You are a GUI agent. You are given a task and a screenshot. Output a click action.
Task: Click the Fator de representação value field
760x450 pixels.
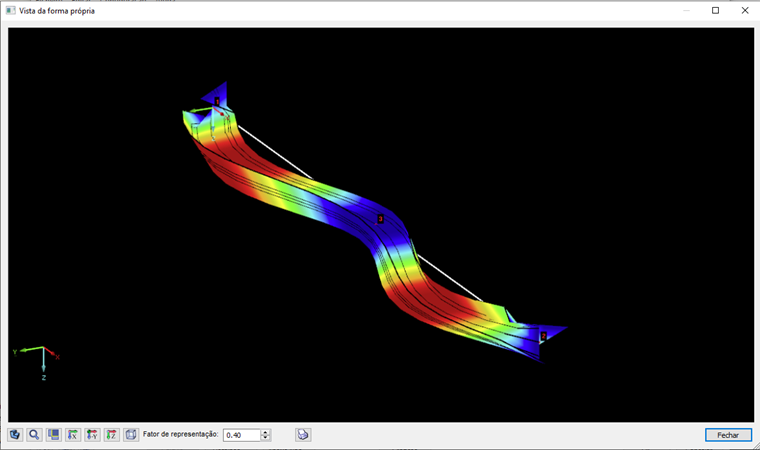click(242, 435)
